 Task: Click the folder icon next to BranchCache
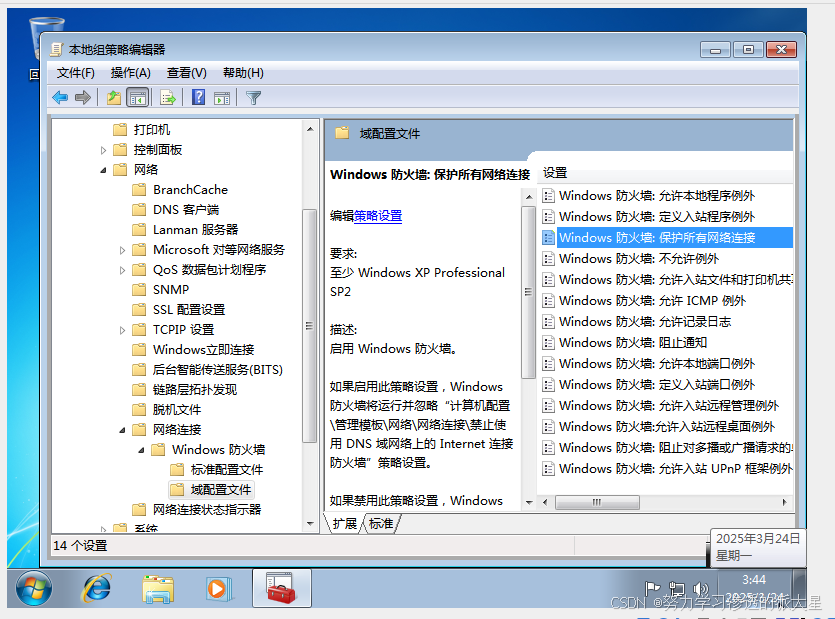pos(139,190)
